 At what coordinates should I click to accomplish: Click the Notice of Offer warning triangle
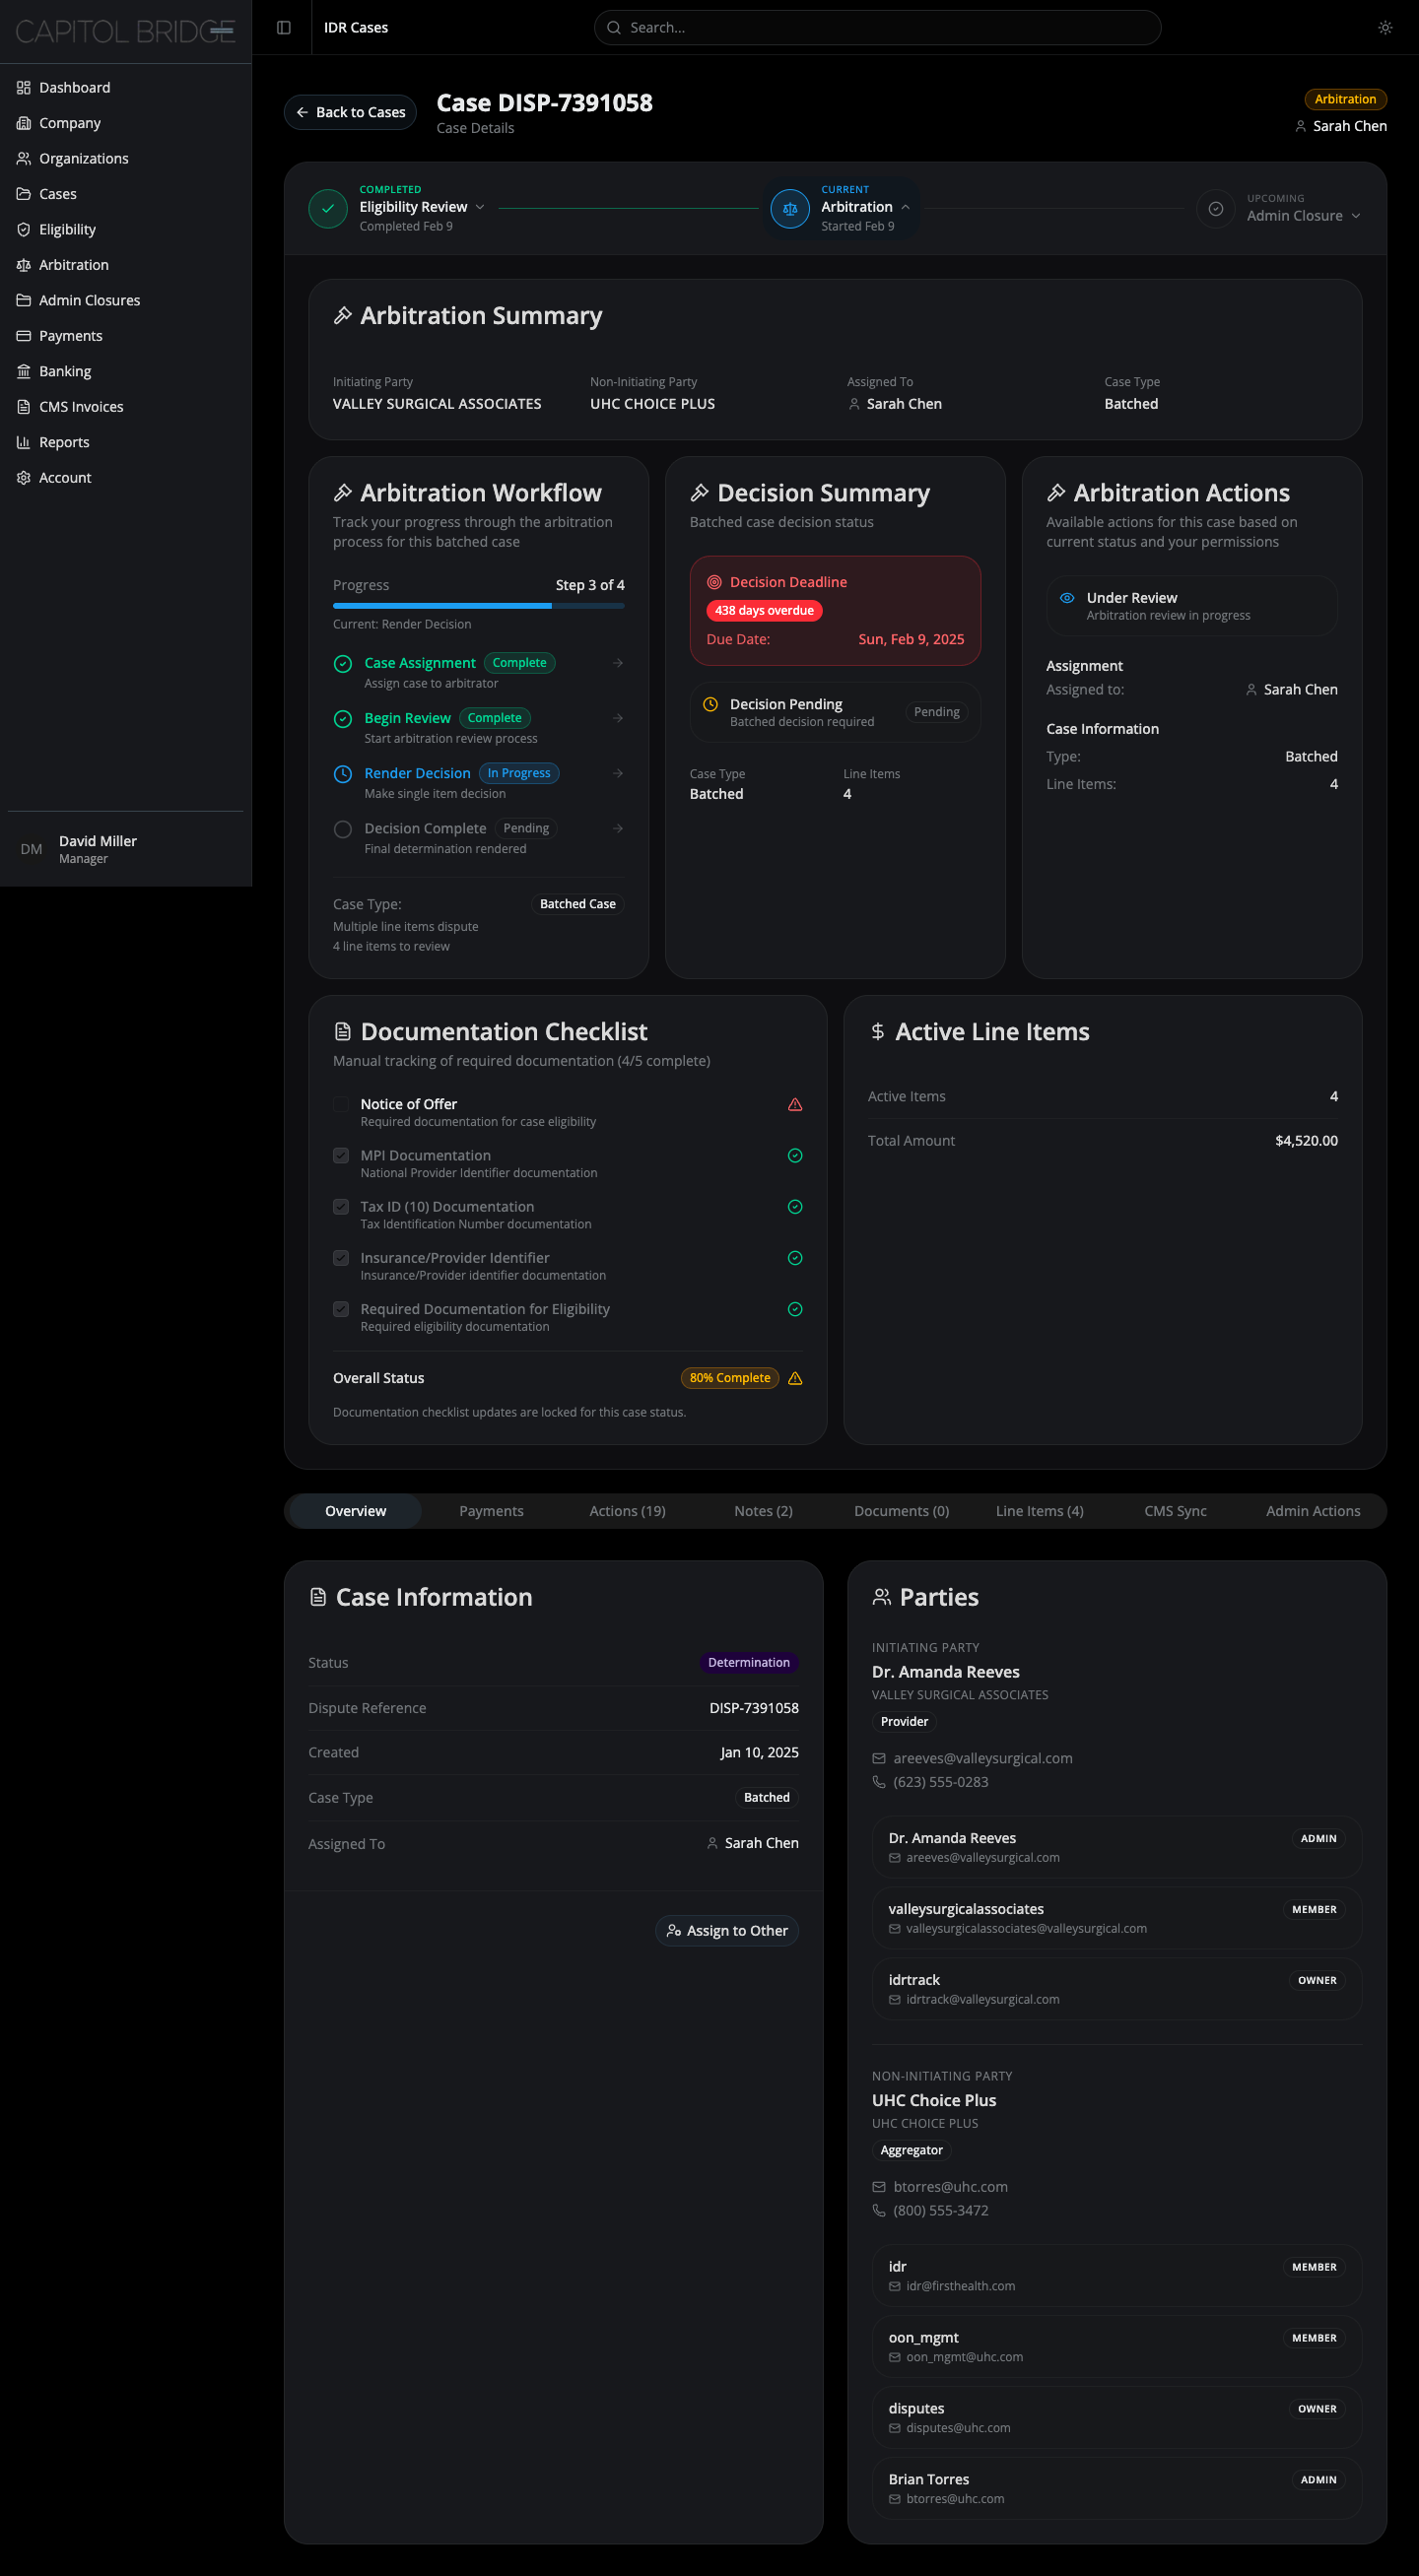[x=795, y=1105]
